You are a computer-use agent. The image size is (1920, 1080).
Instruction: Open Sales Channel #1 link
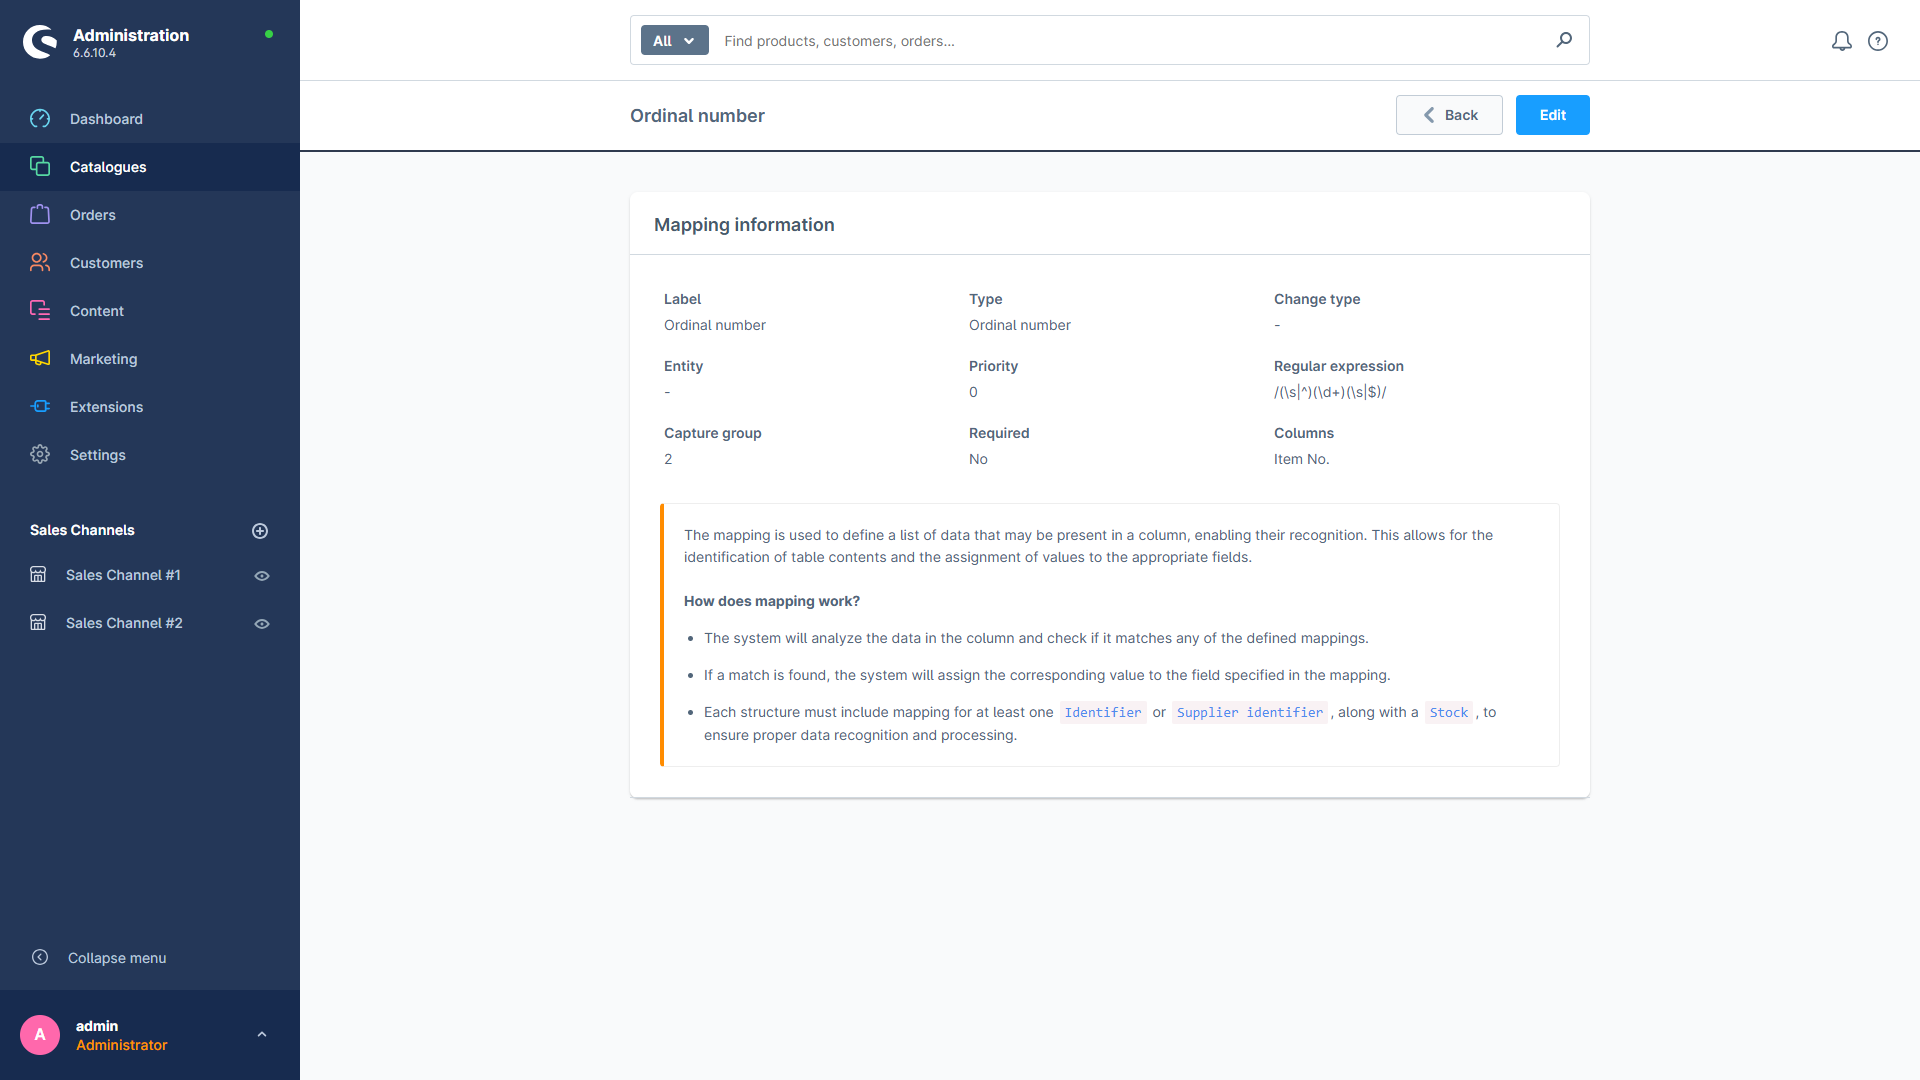tap(123, 575)
